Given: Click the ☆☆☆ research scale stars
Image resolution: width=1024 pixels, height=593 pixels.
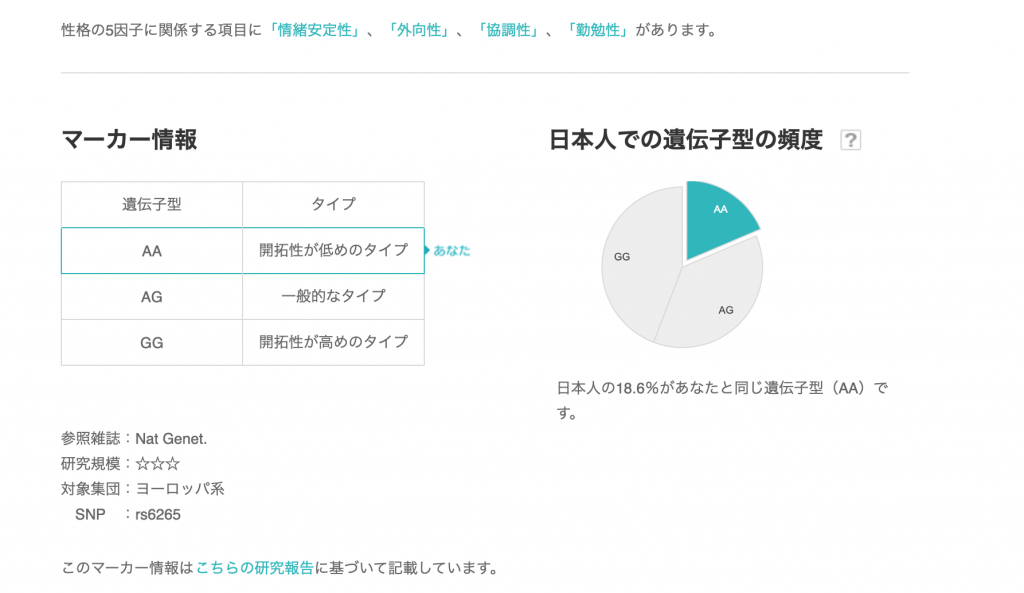Looking at the screenshot, I should pos(158,464).
